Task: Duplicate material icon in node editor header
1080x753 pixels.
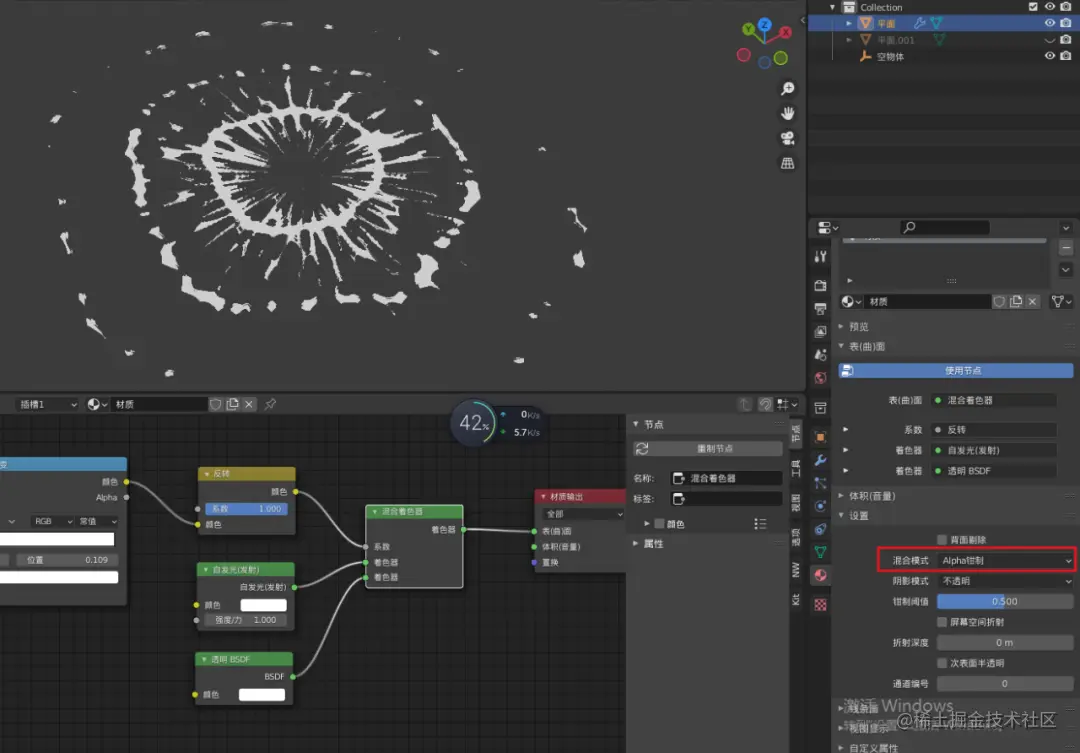Action: click(x=232, y=404)
